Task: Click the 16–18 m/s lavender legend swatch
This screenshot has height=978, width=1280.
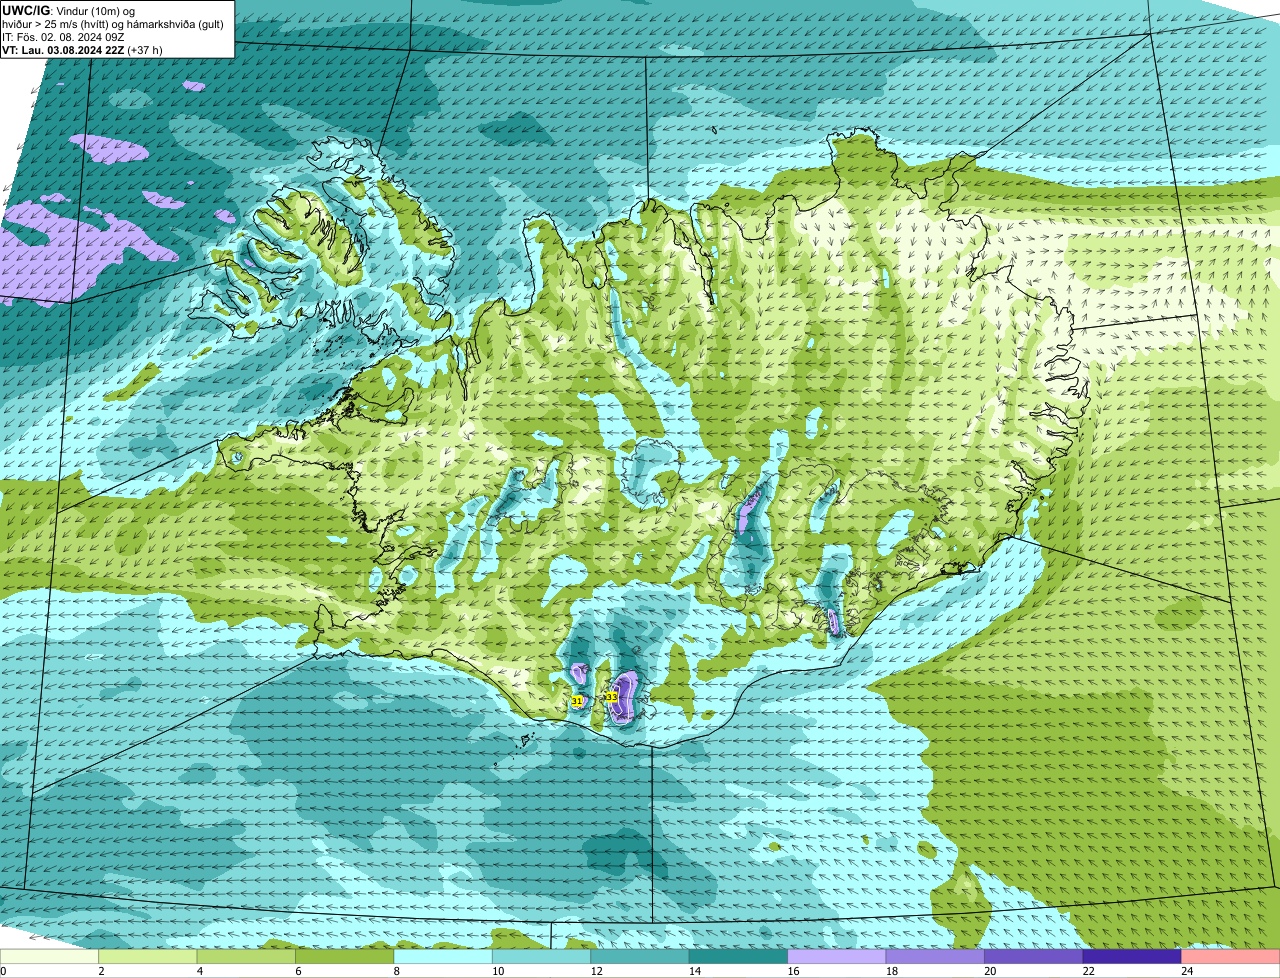Action: [x=837, y=956]
